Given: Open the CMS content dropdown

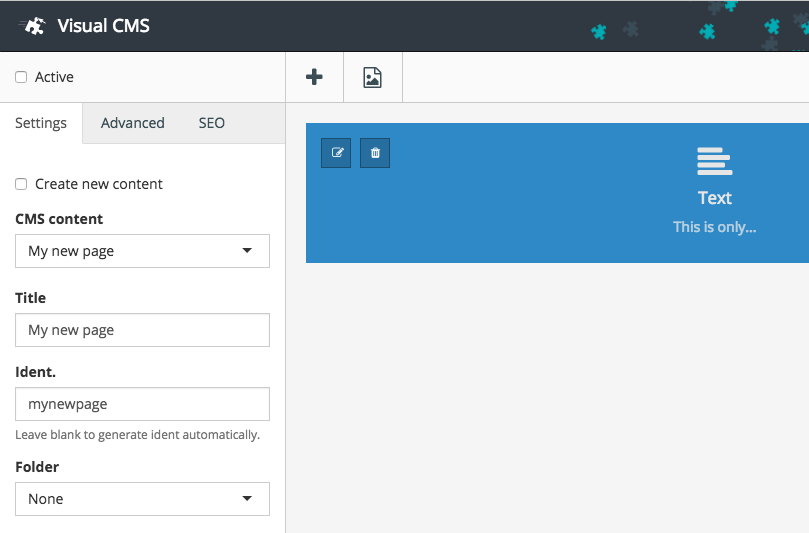Looking at the screenshot, I should [142, 251].
